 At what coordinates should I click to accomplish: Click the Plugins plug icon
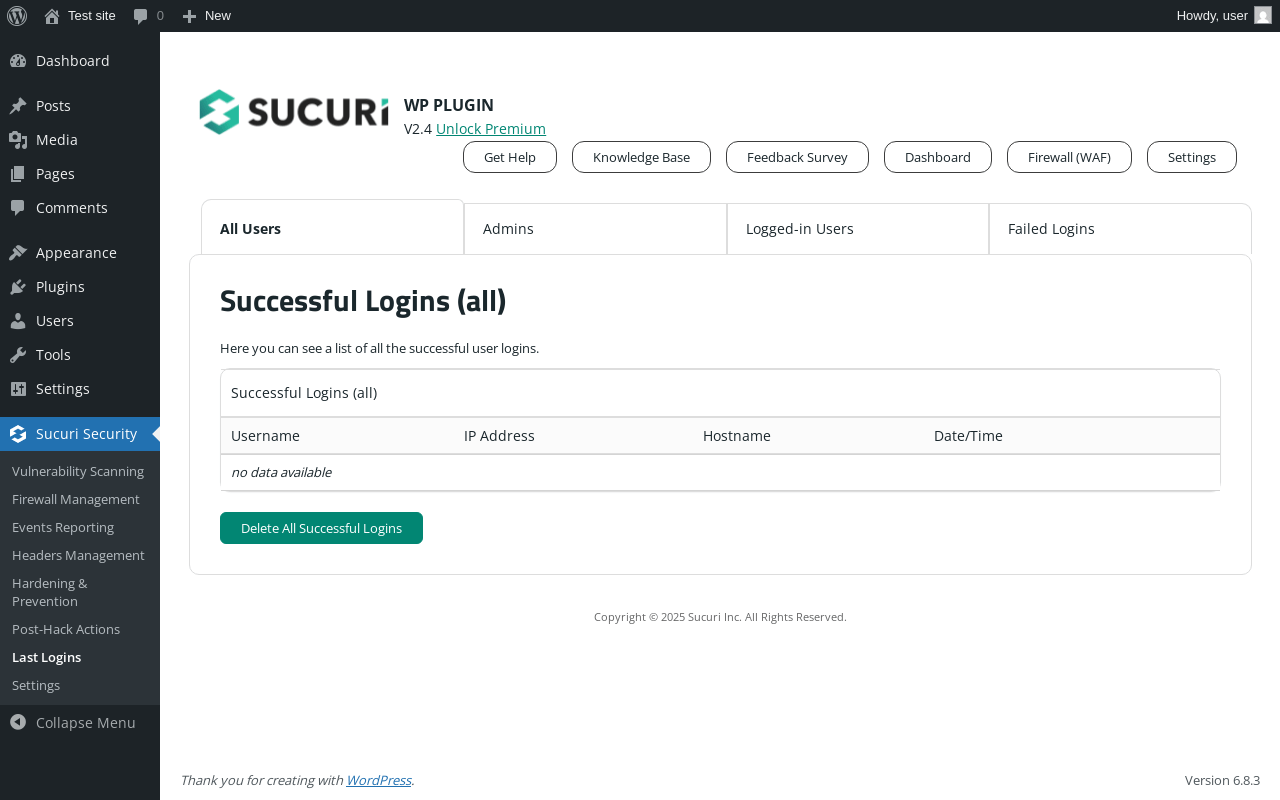click(18, 287)
